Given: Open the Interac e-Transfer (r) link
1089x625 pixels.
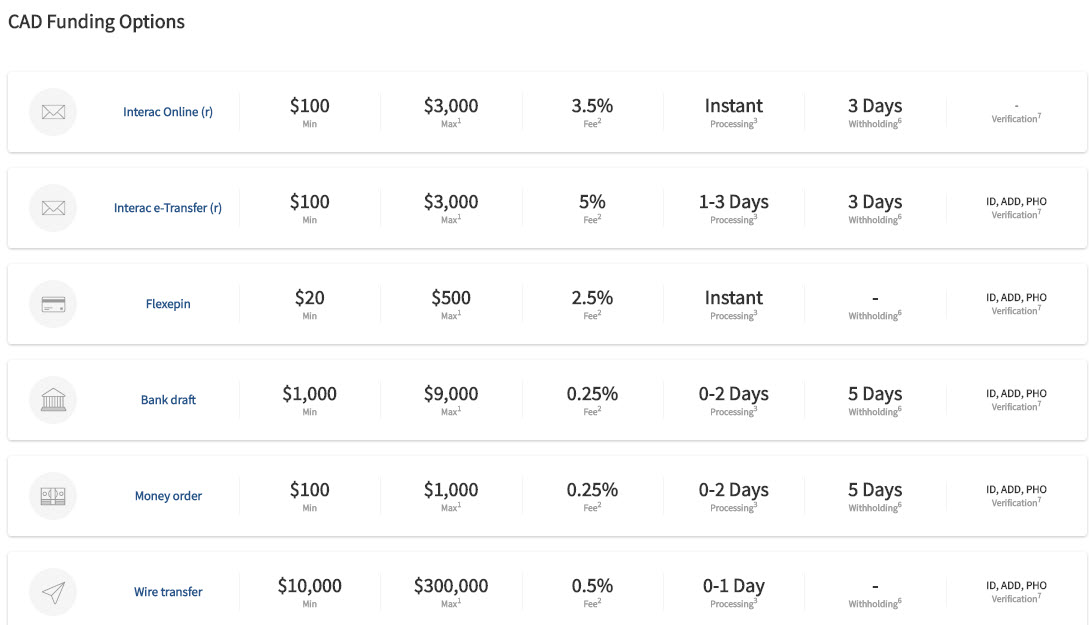Looking at the screenshot, I should [168, 208].
